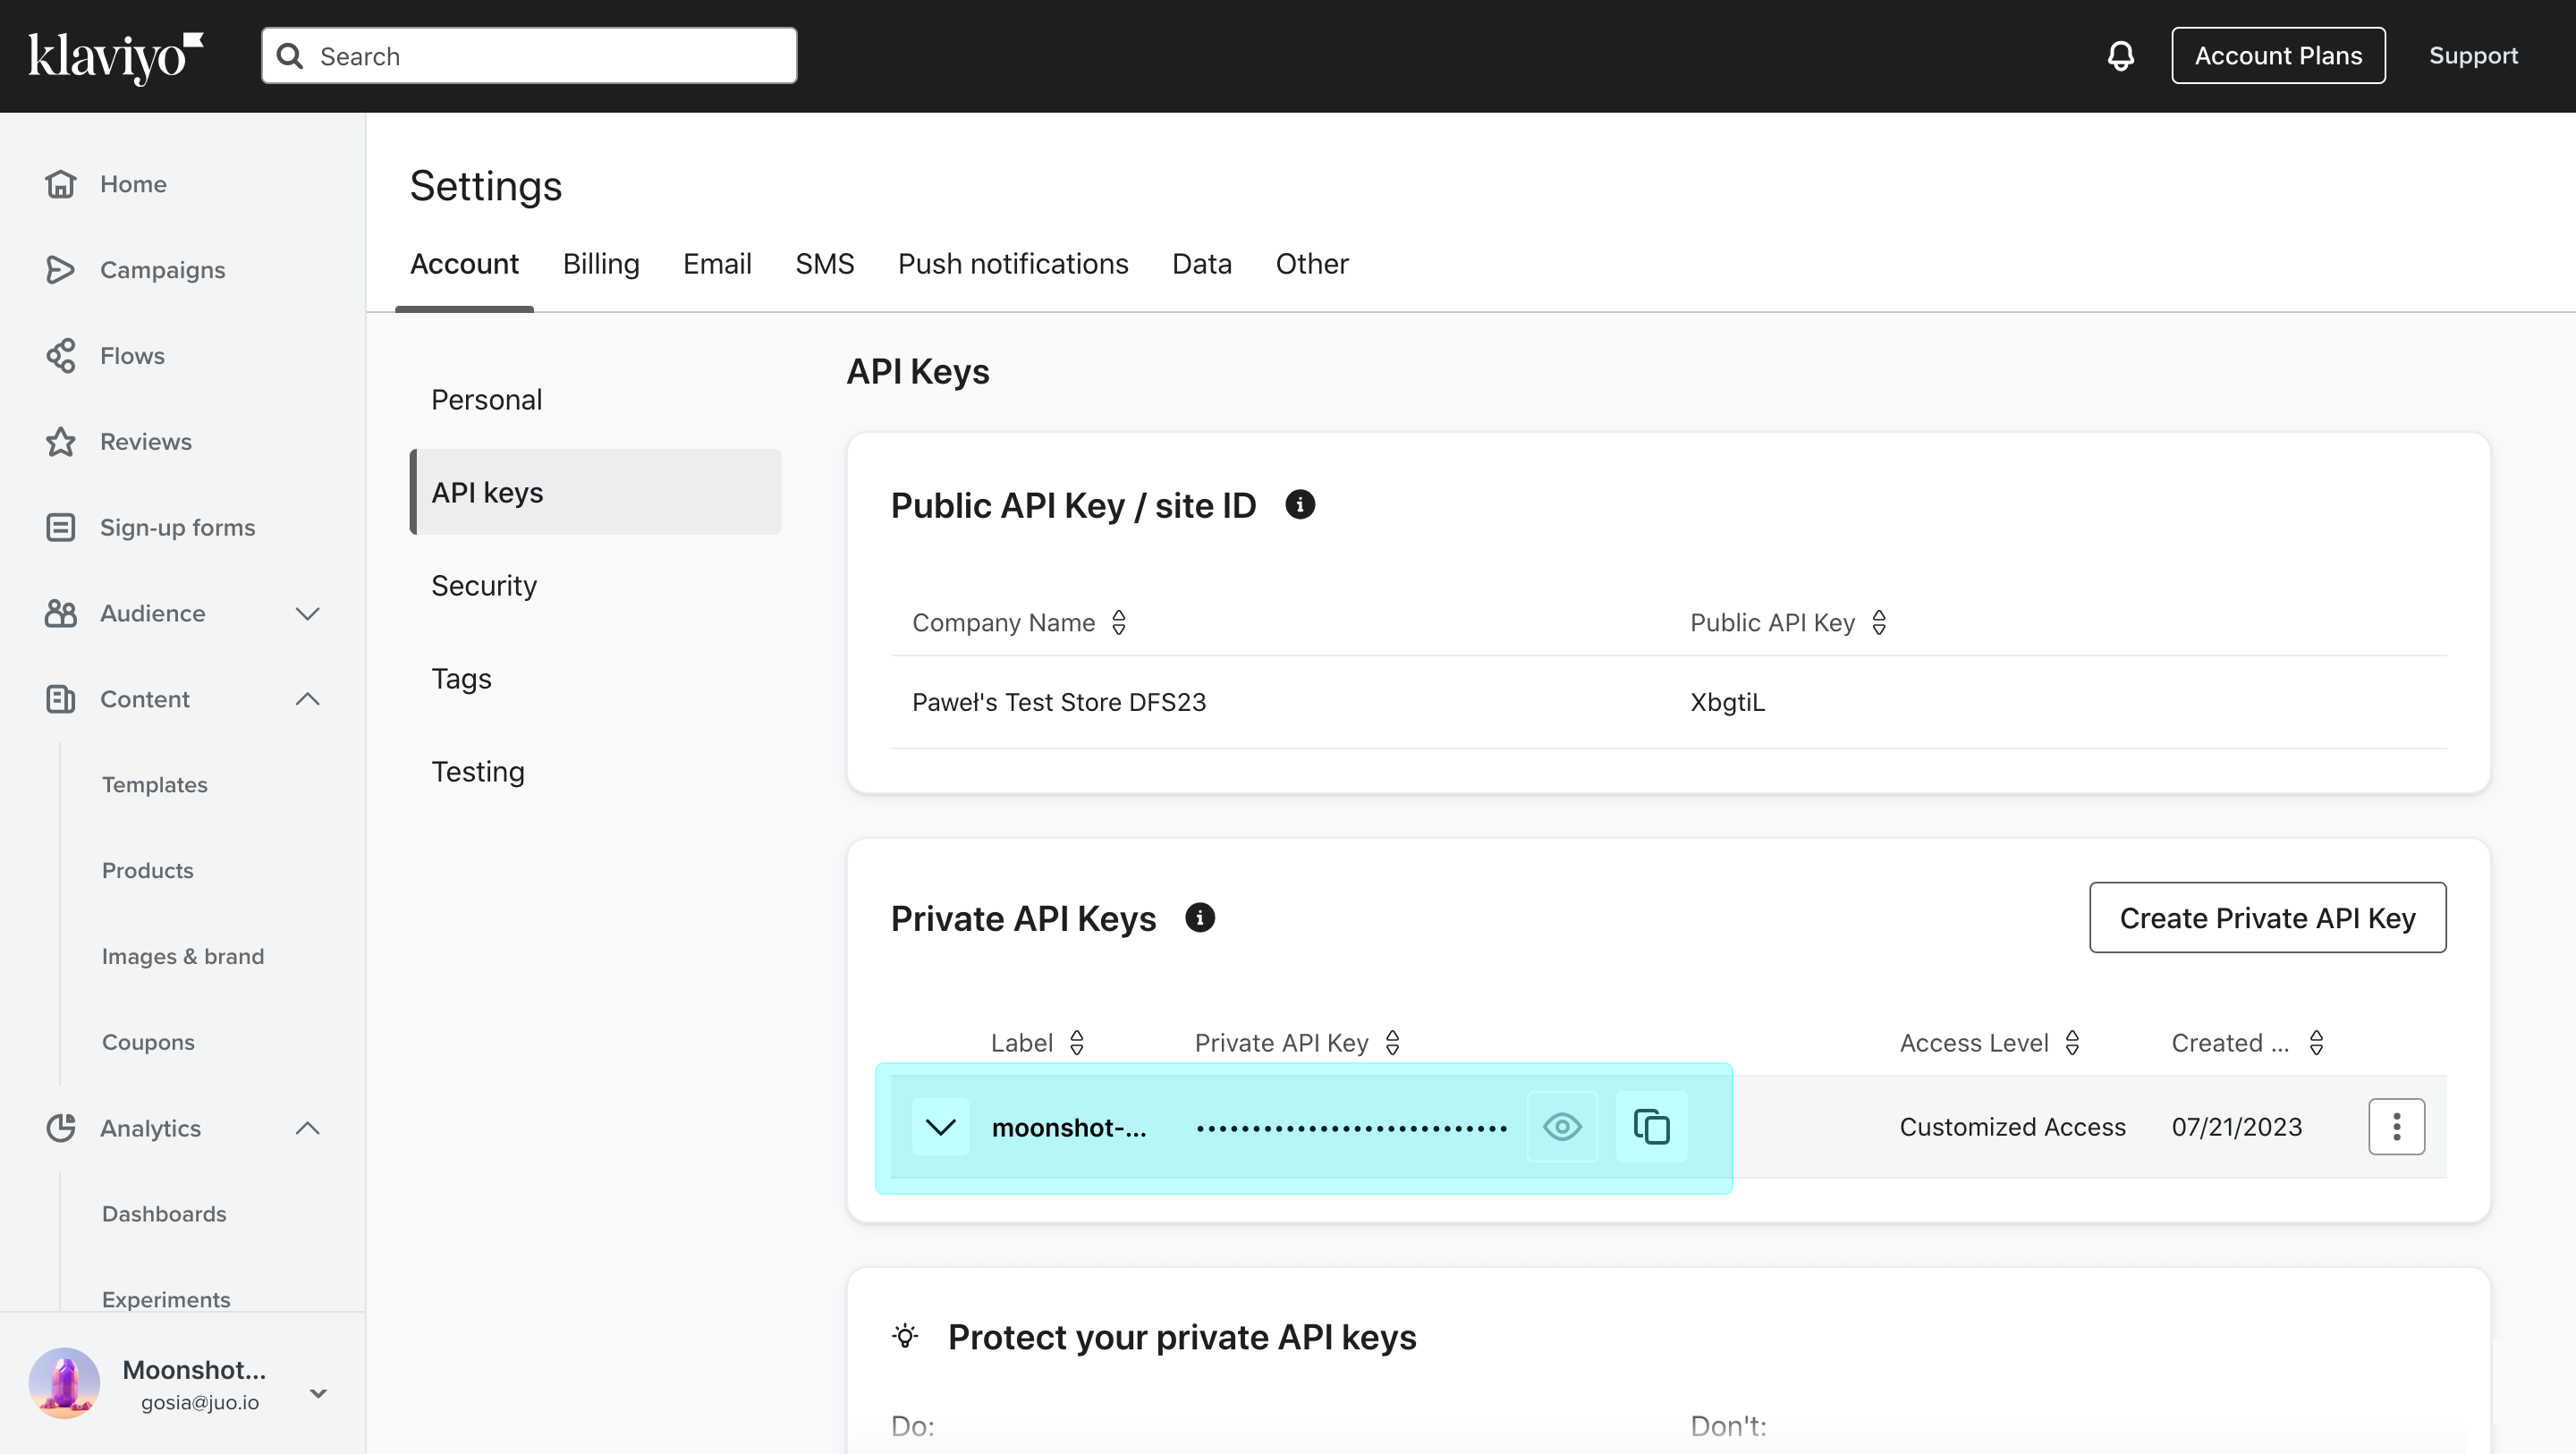Image resolution: width=2576 pixels, height=1454 pixels.
Task: Collapse the Content section in sidebar
Action: tap(308, 697)
